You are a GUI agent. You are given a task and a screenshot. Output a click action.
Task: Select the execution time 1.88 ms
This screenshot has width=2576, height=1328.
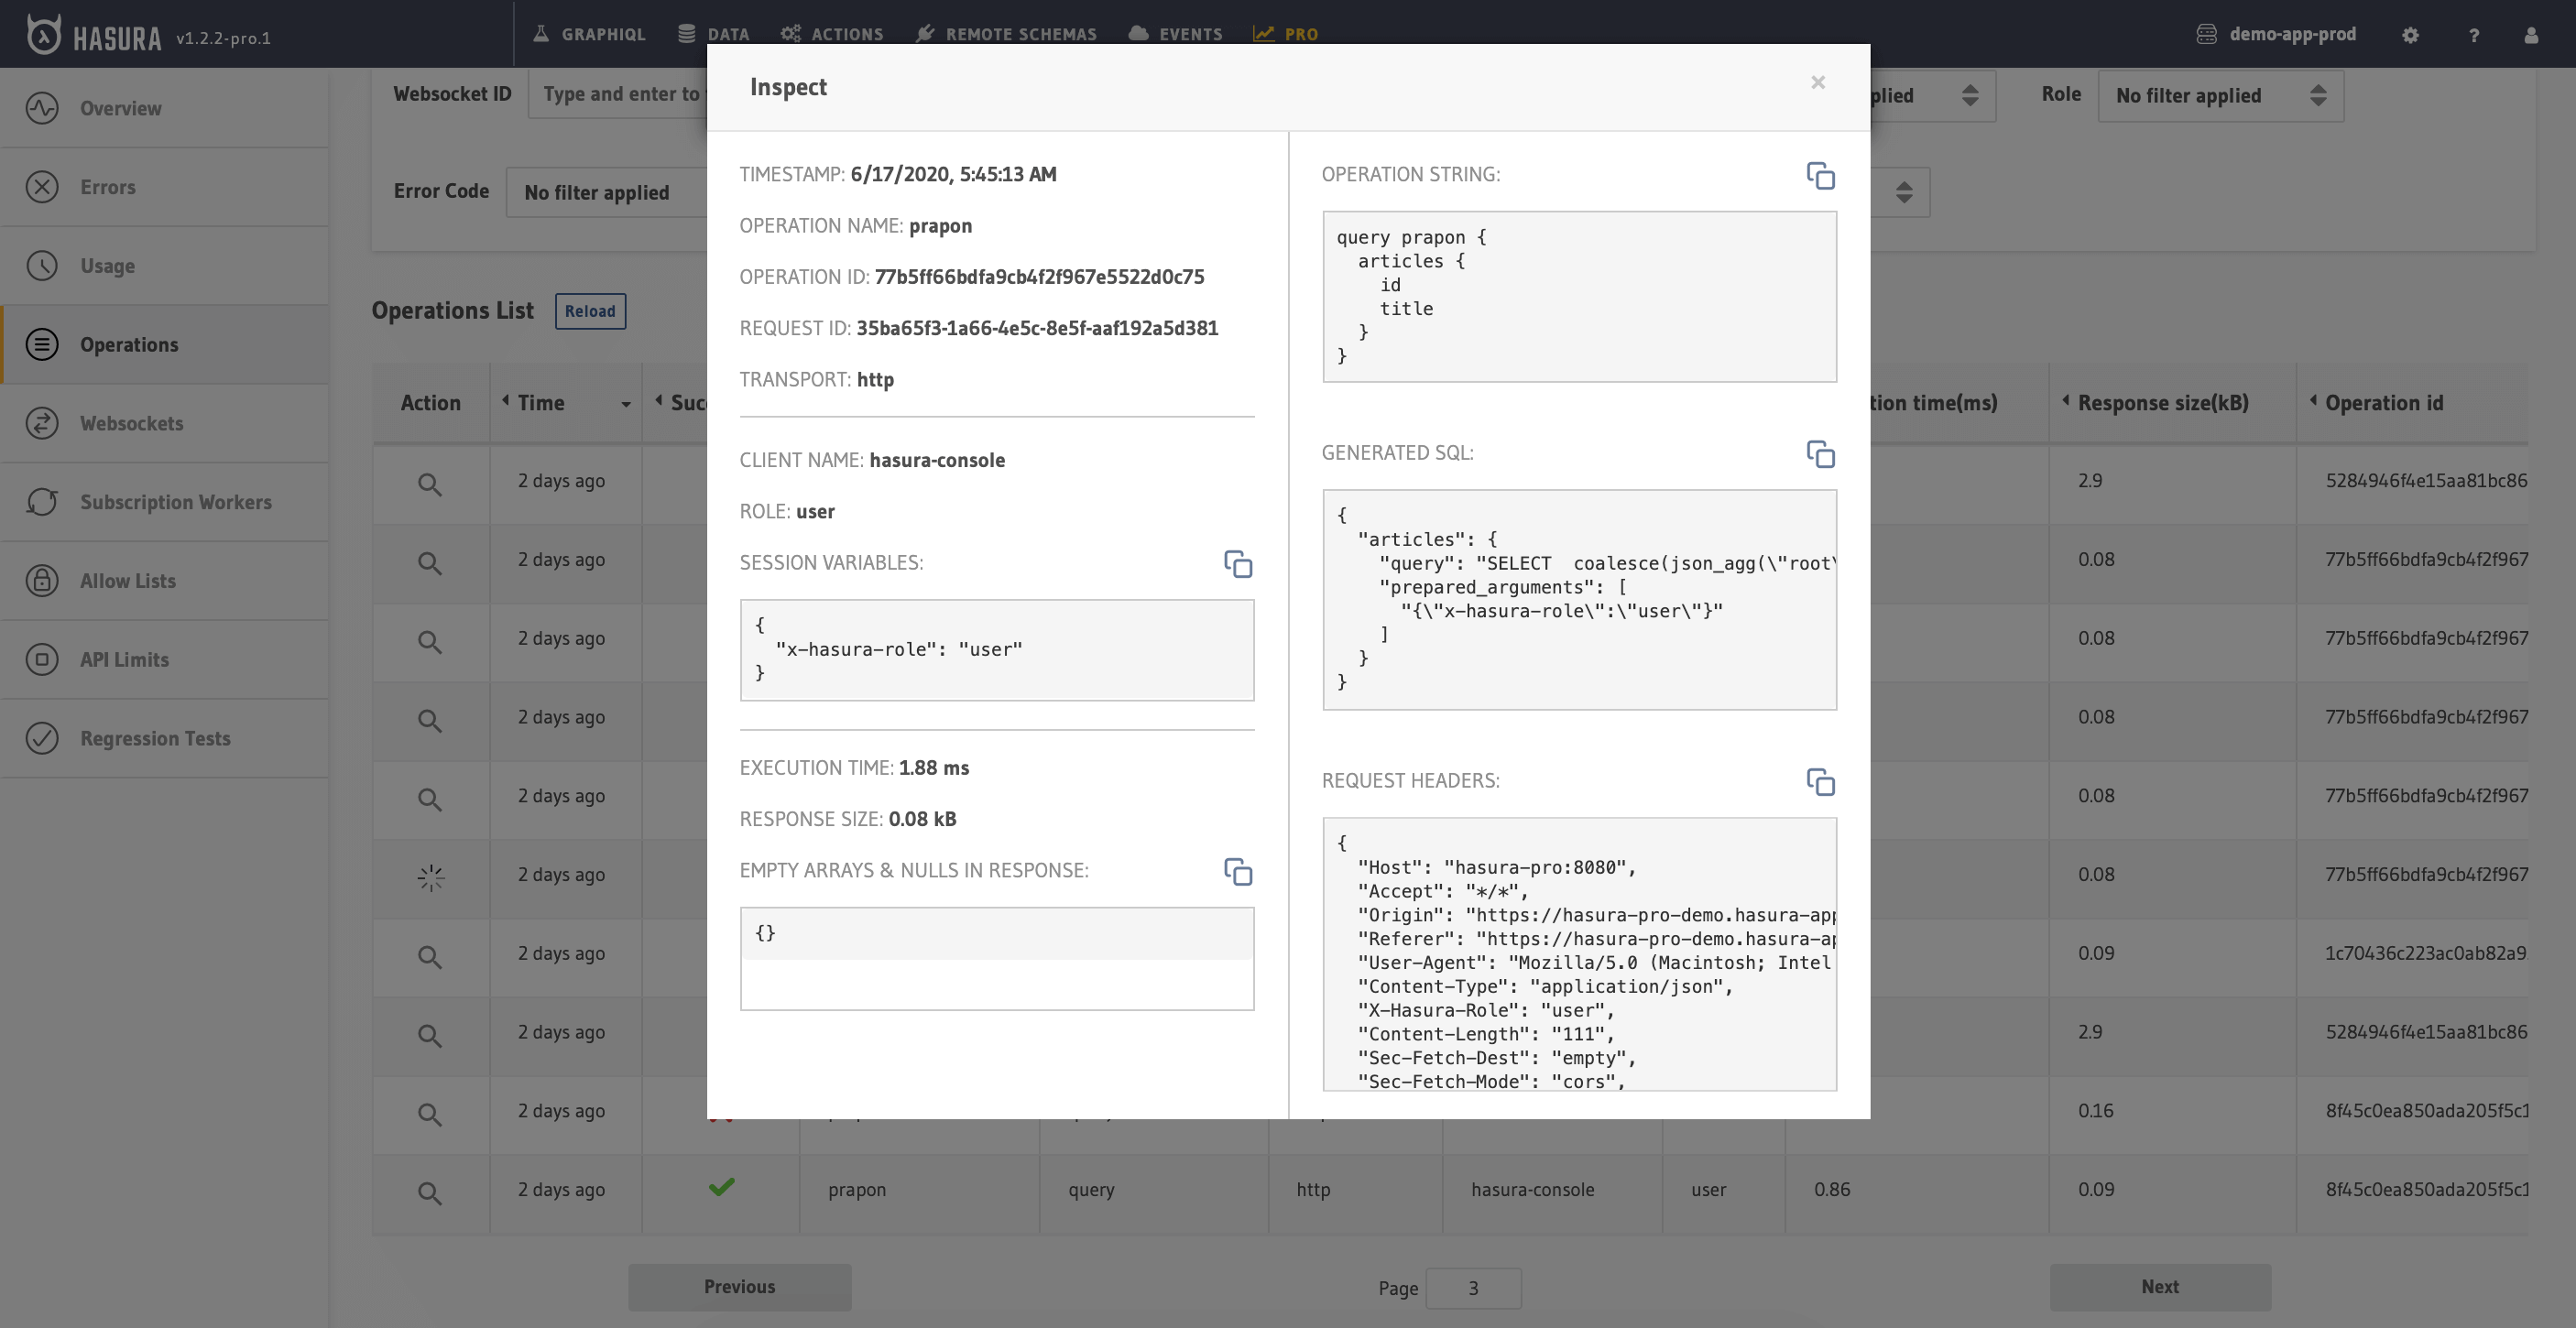tap(934, 768)
